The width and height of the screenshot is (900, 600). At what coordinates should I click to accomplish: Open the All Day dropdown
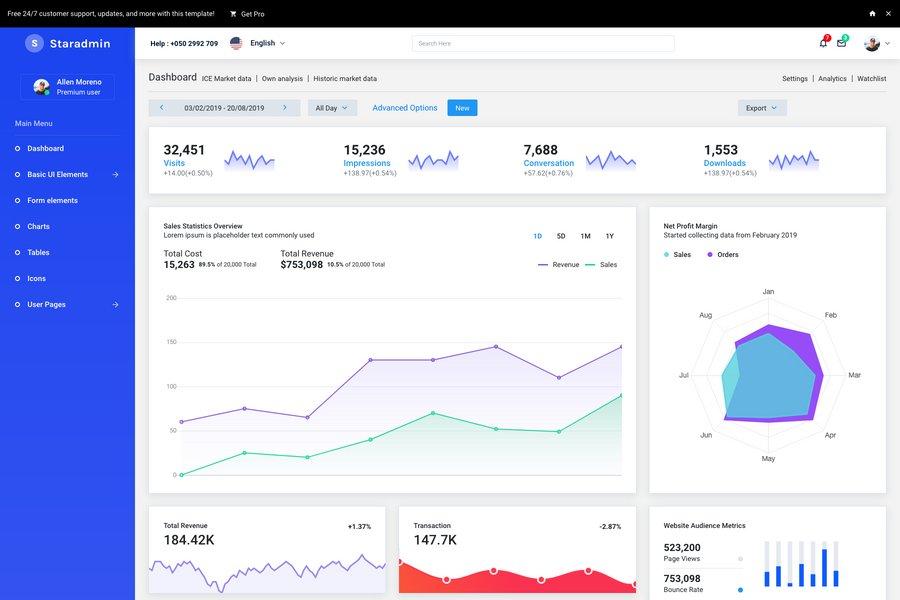(328, 105)
